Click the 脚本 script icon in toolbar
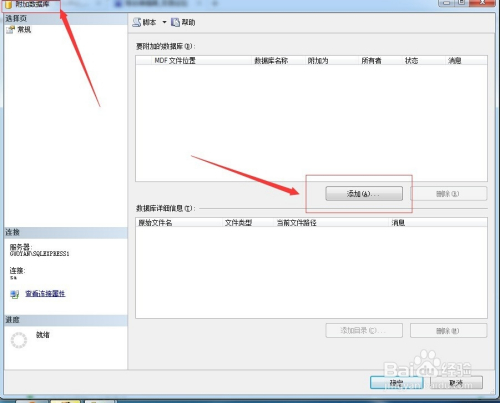Screen dimensions: 500x403 pyautogui.click(x=137, y=22)
